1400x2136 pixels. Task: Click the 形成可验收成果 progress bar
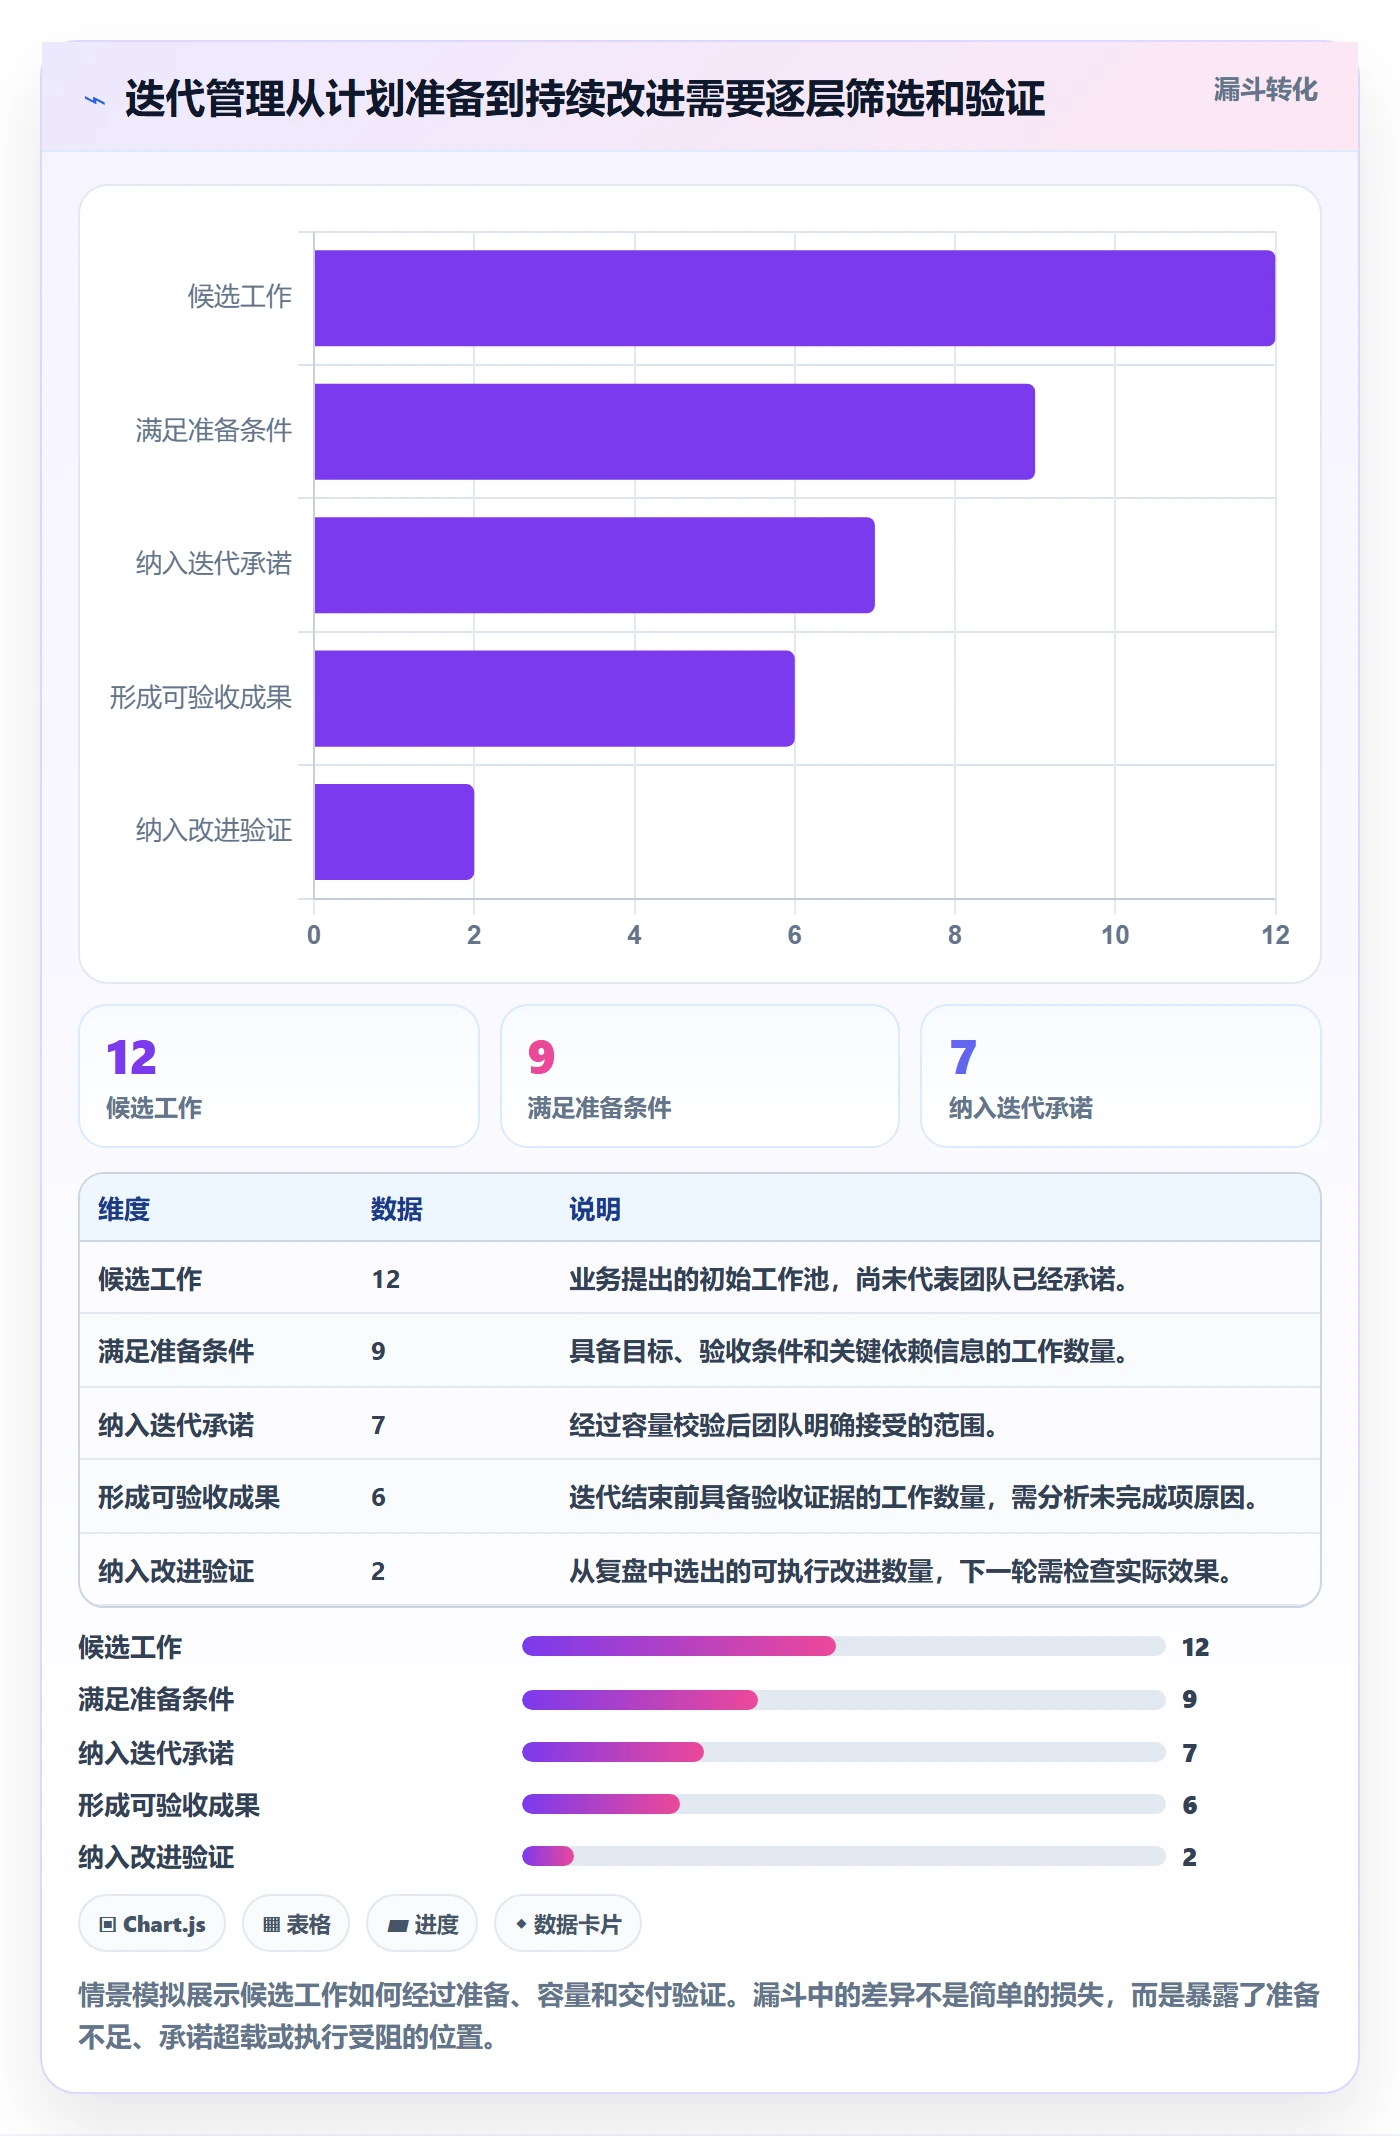843,1804
